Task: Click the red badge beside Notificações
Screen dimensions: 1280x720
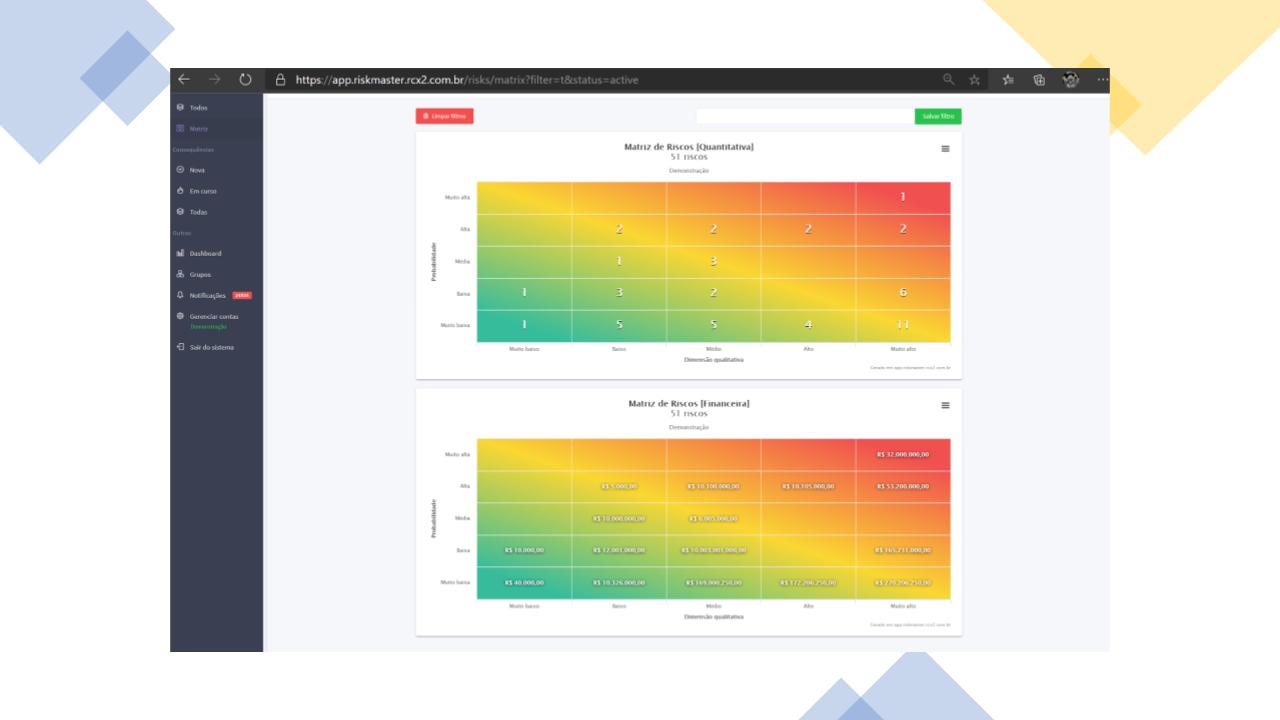Action: click(x=242, y=295)
